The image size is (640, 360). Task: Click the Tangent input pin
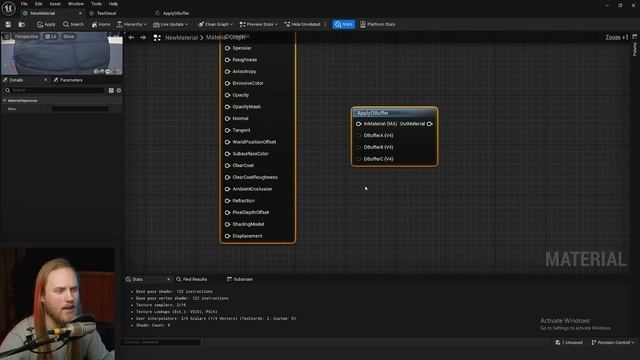[x=228, y=130]
